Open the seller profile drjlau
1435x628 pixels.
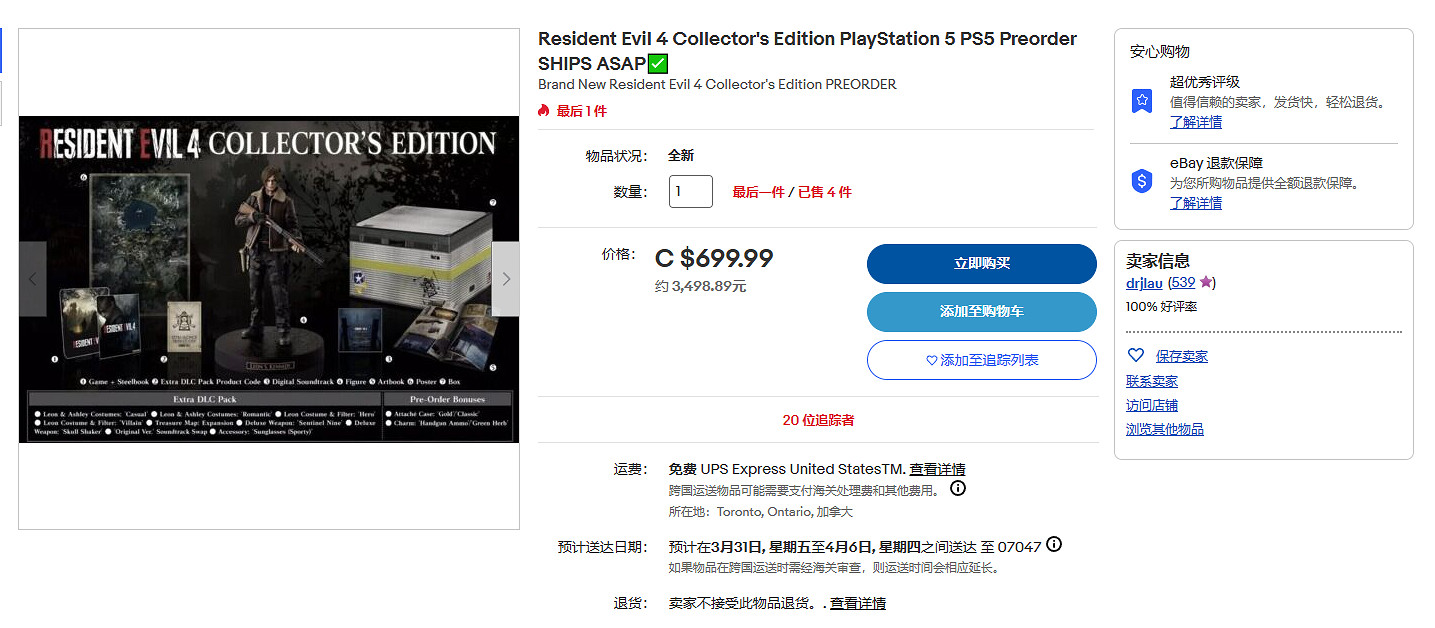pos(1143,282)
